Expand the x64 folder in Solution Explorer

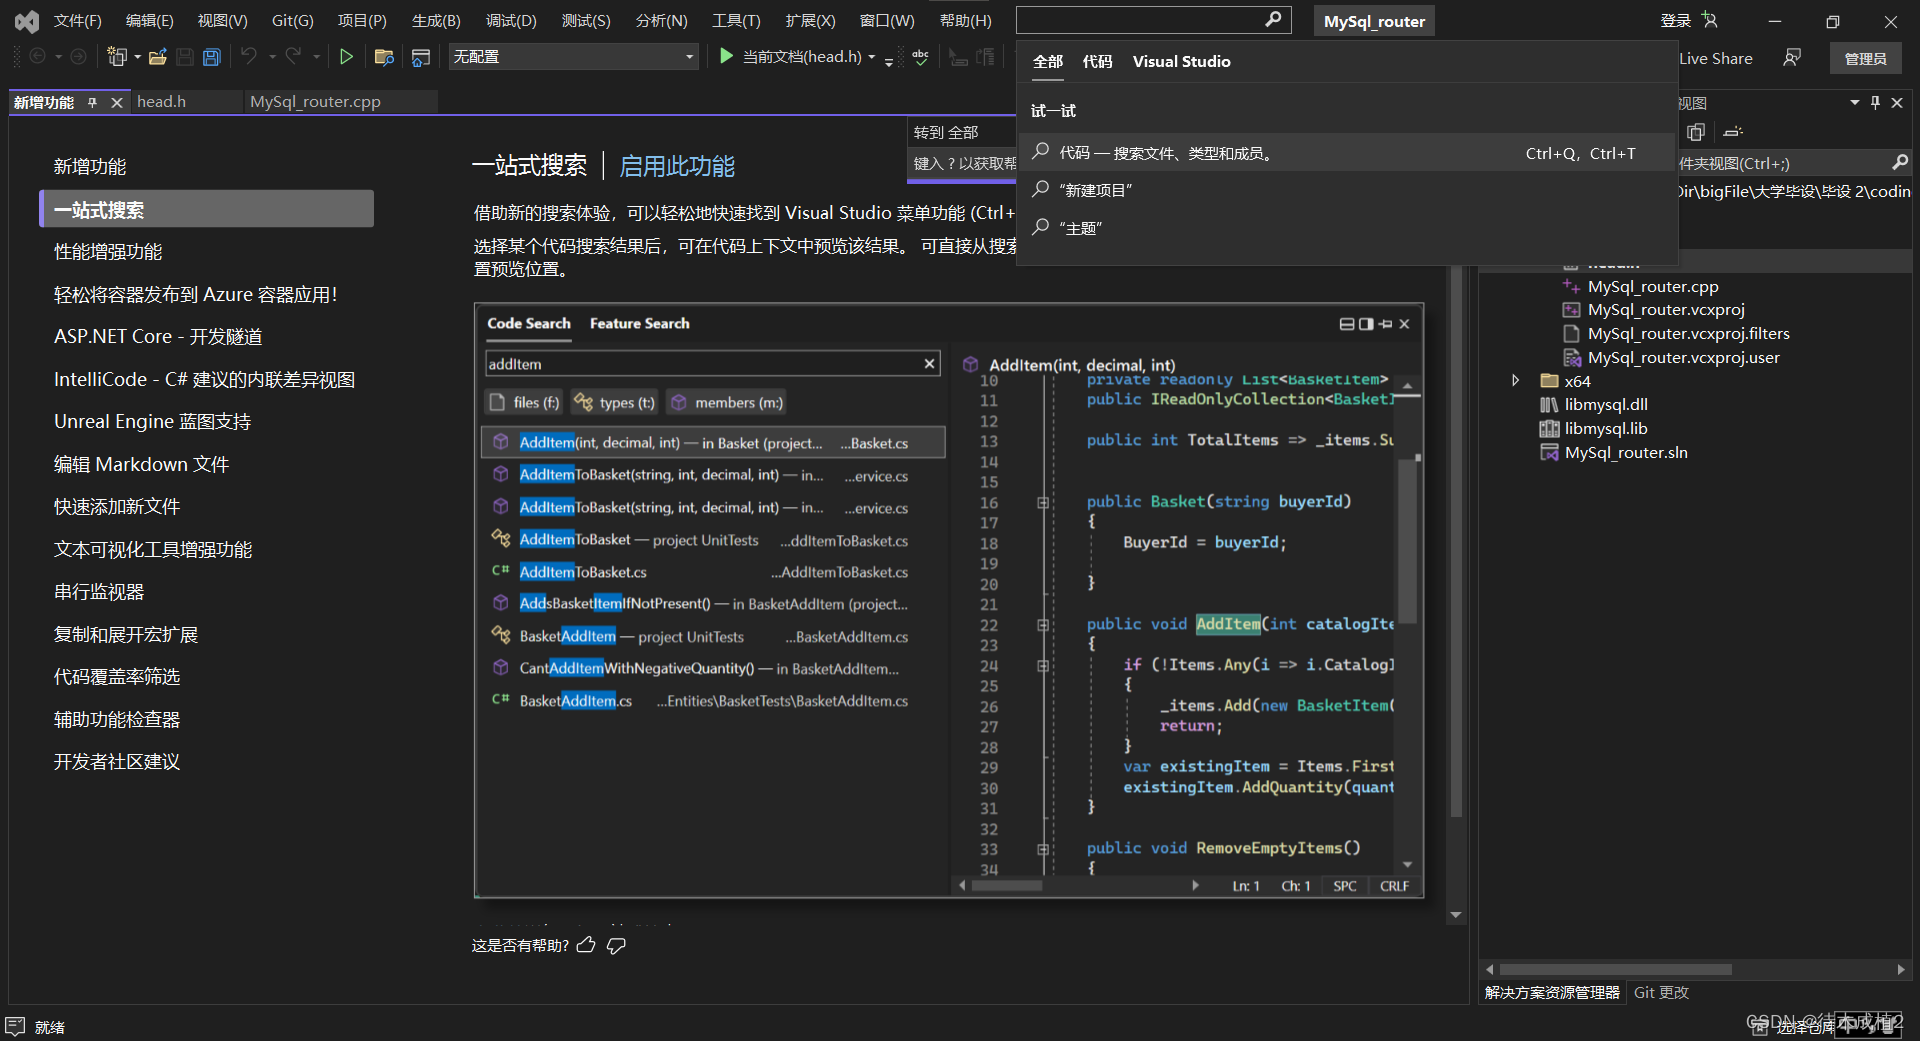1515,380
